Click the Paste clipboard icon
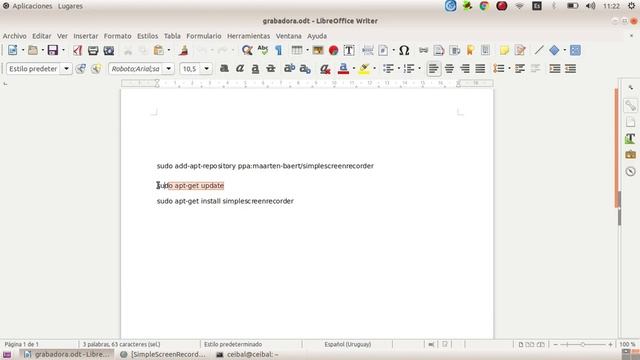This screenshot has height=360, width=640. (158, 50)
